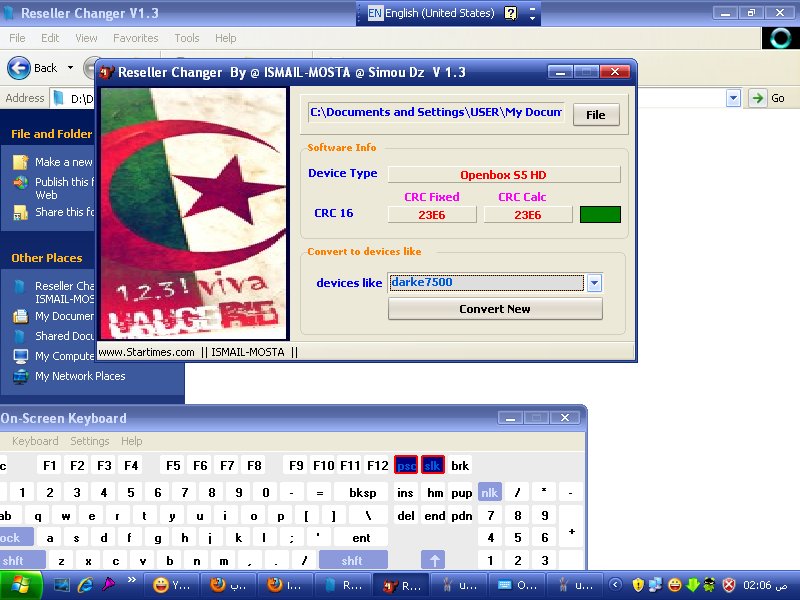
Task: Launch Internet Explorer from quick launch
Action: point(85,585)
